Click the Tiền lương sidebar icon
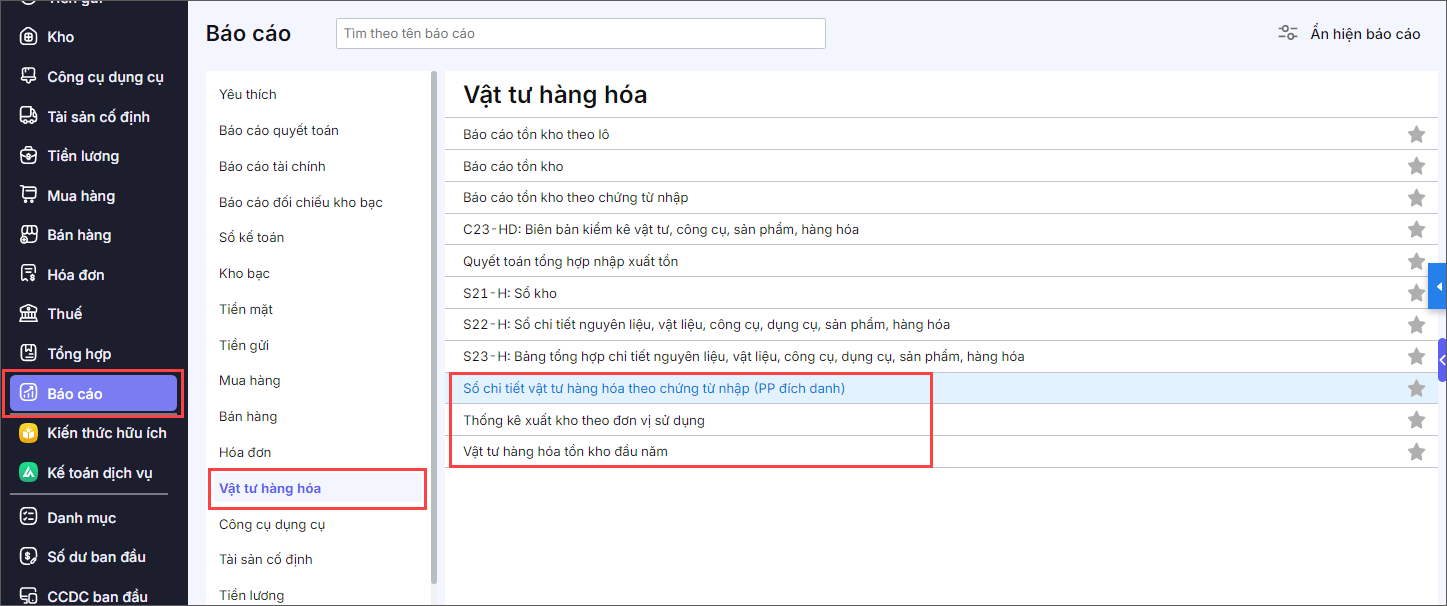Viewport: 1447px width, 606px height. [x=29, y=156]
